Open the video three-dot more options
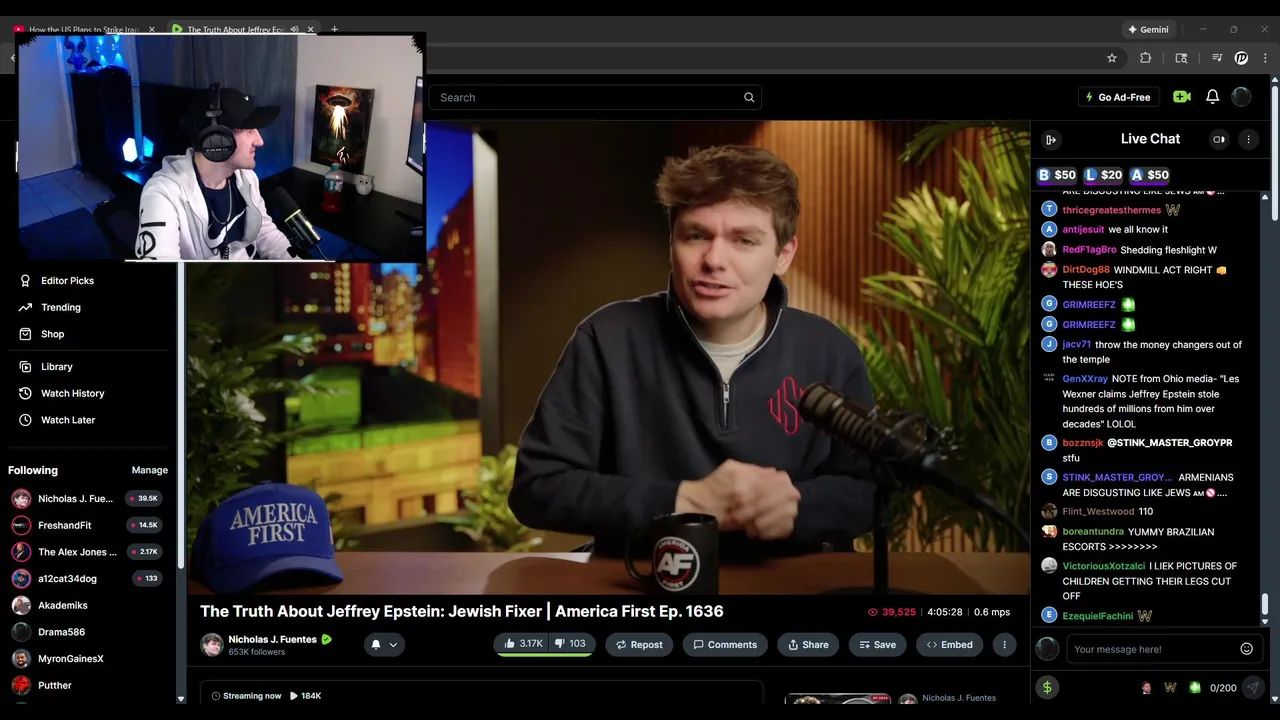 [x=1004, y=645]
